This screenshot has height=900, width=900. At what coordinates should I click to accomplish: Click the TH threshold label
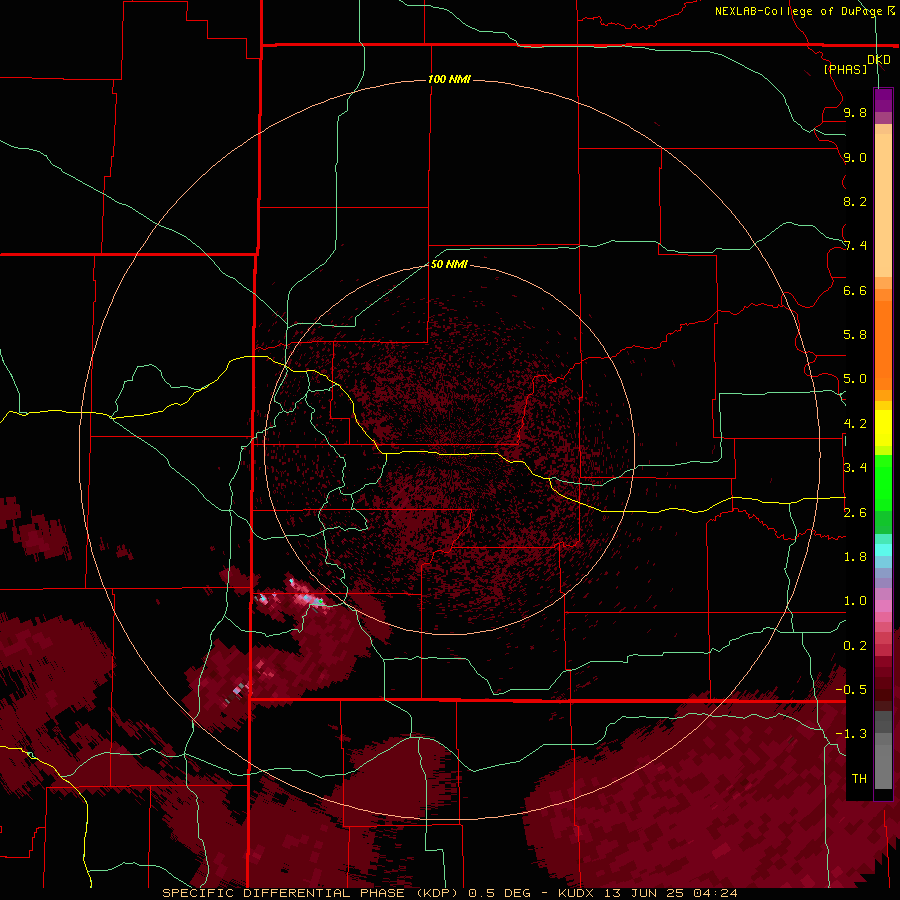click(859, 779)
